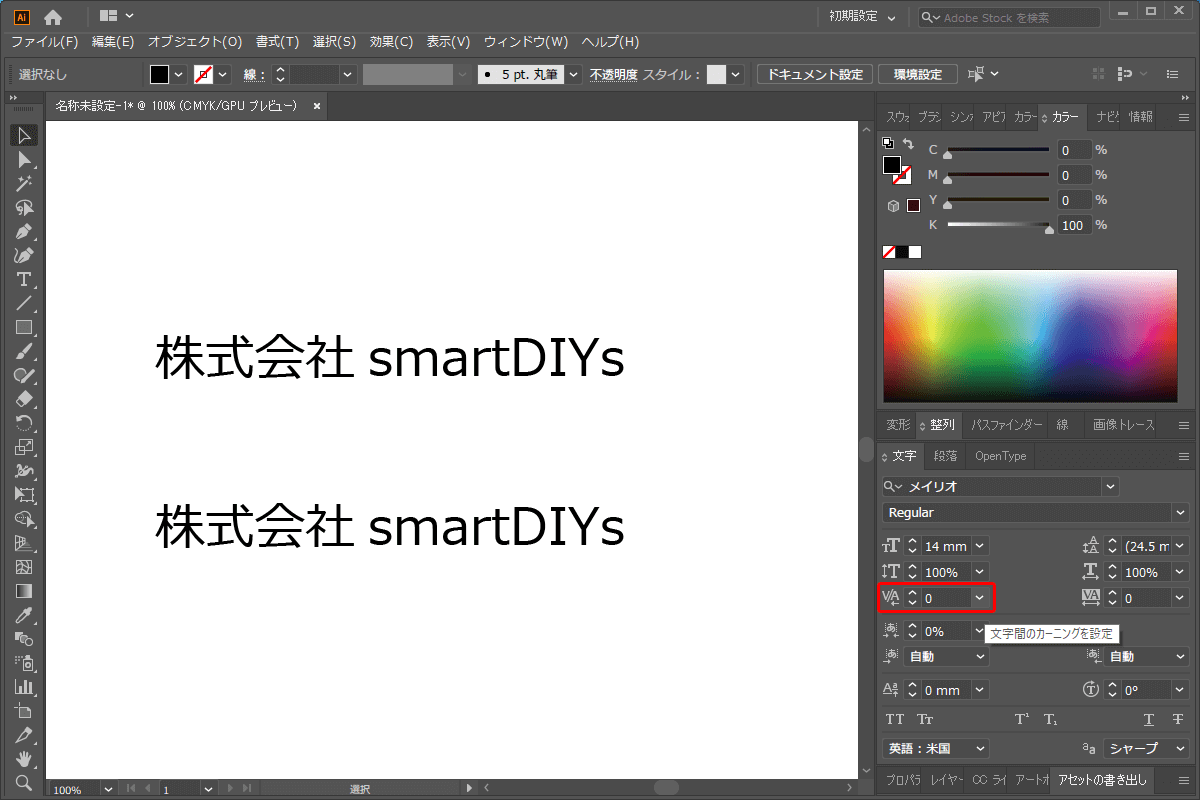Open the ファイル(F) menu
The image size is (1200, 800).
(45, 42)
